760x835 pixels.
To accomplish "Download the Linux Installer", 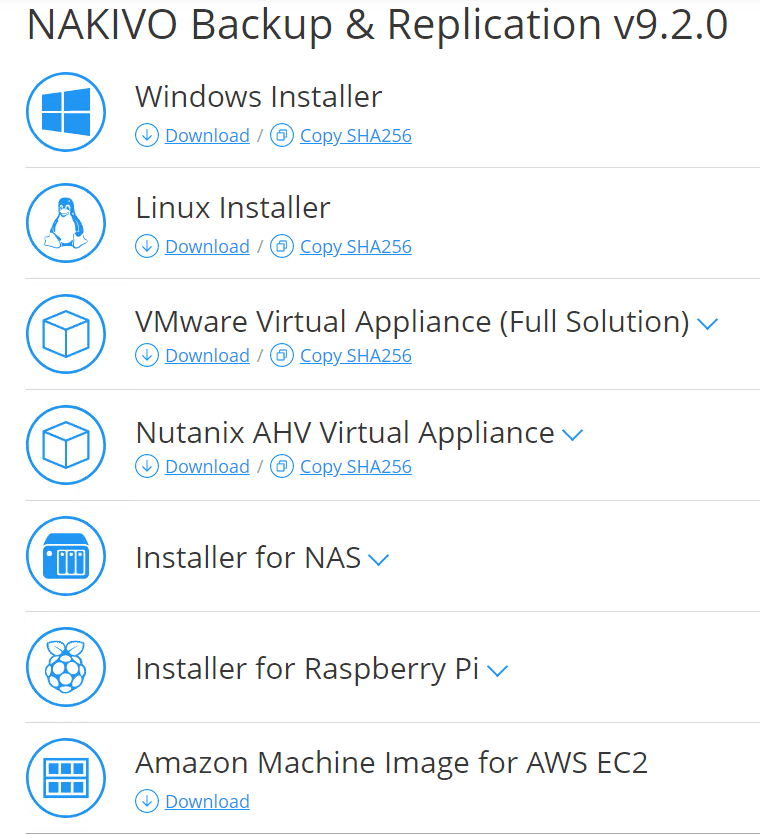I will click(207, 247).
